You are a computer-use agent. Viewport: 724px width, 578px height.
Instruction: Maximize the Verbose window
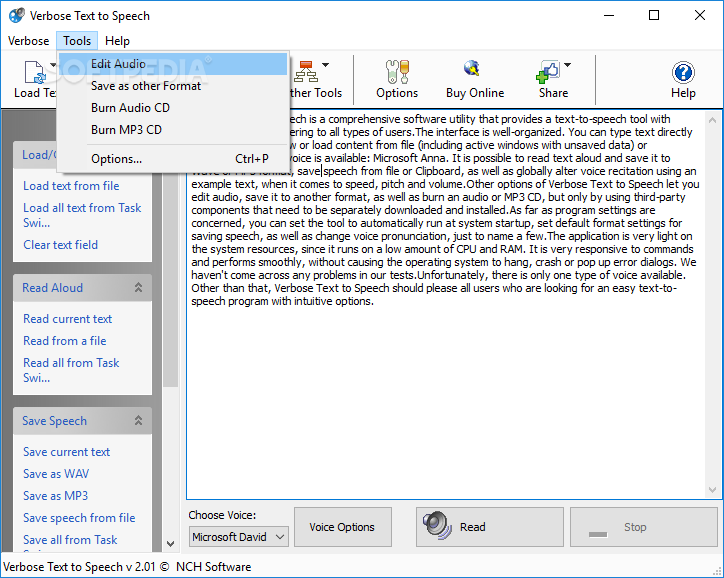click(654, 15)
